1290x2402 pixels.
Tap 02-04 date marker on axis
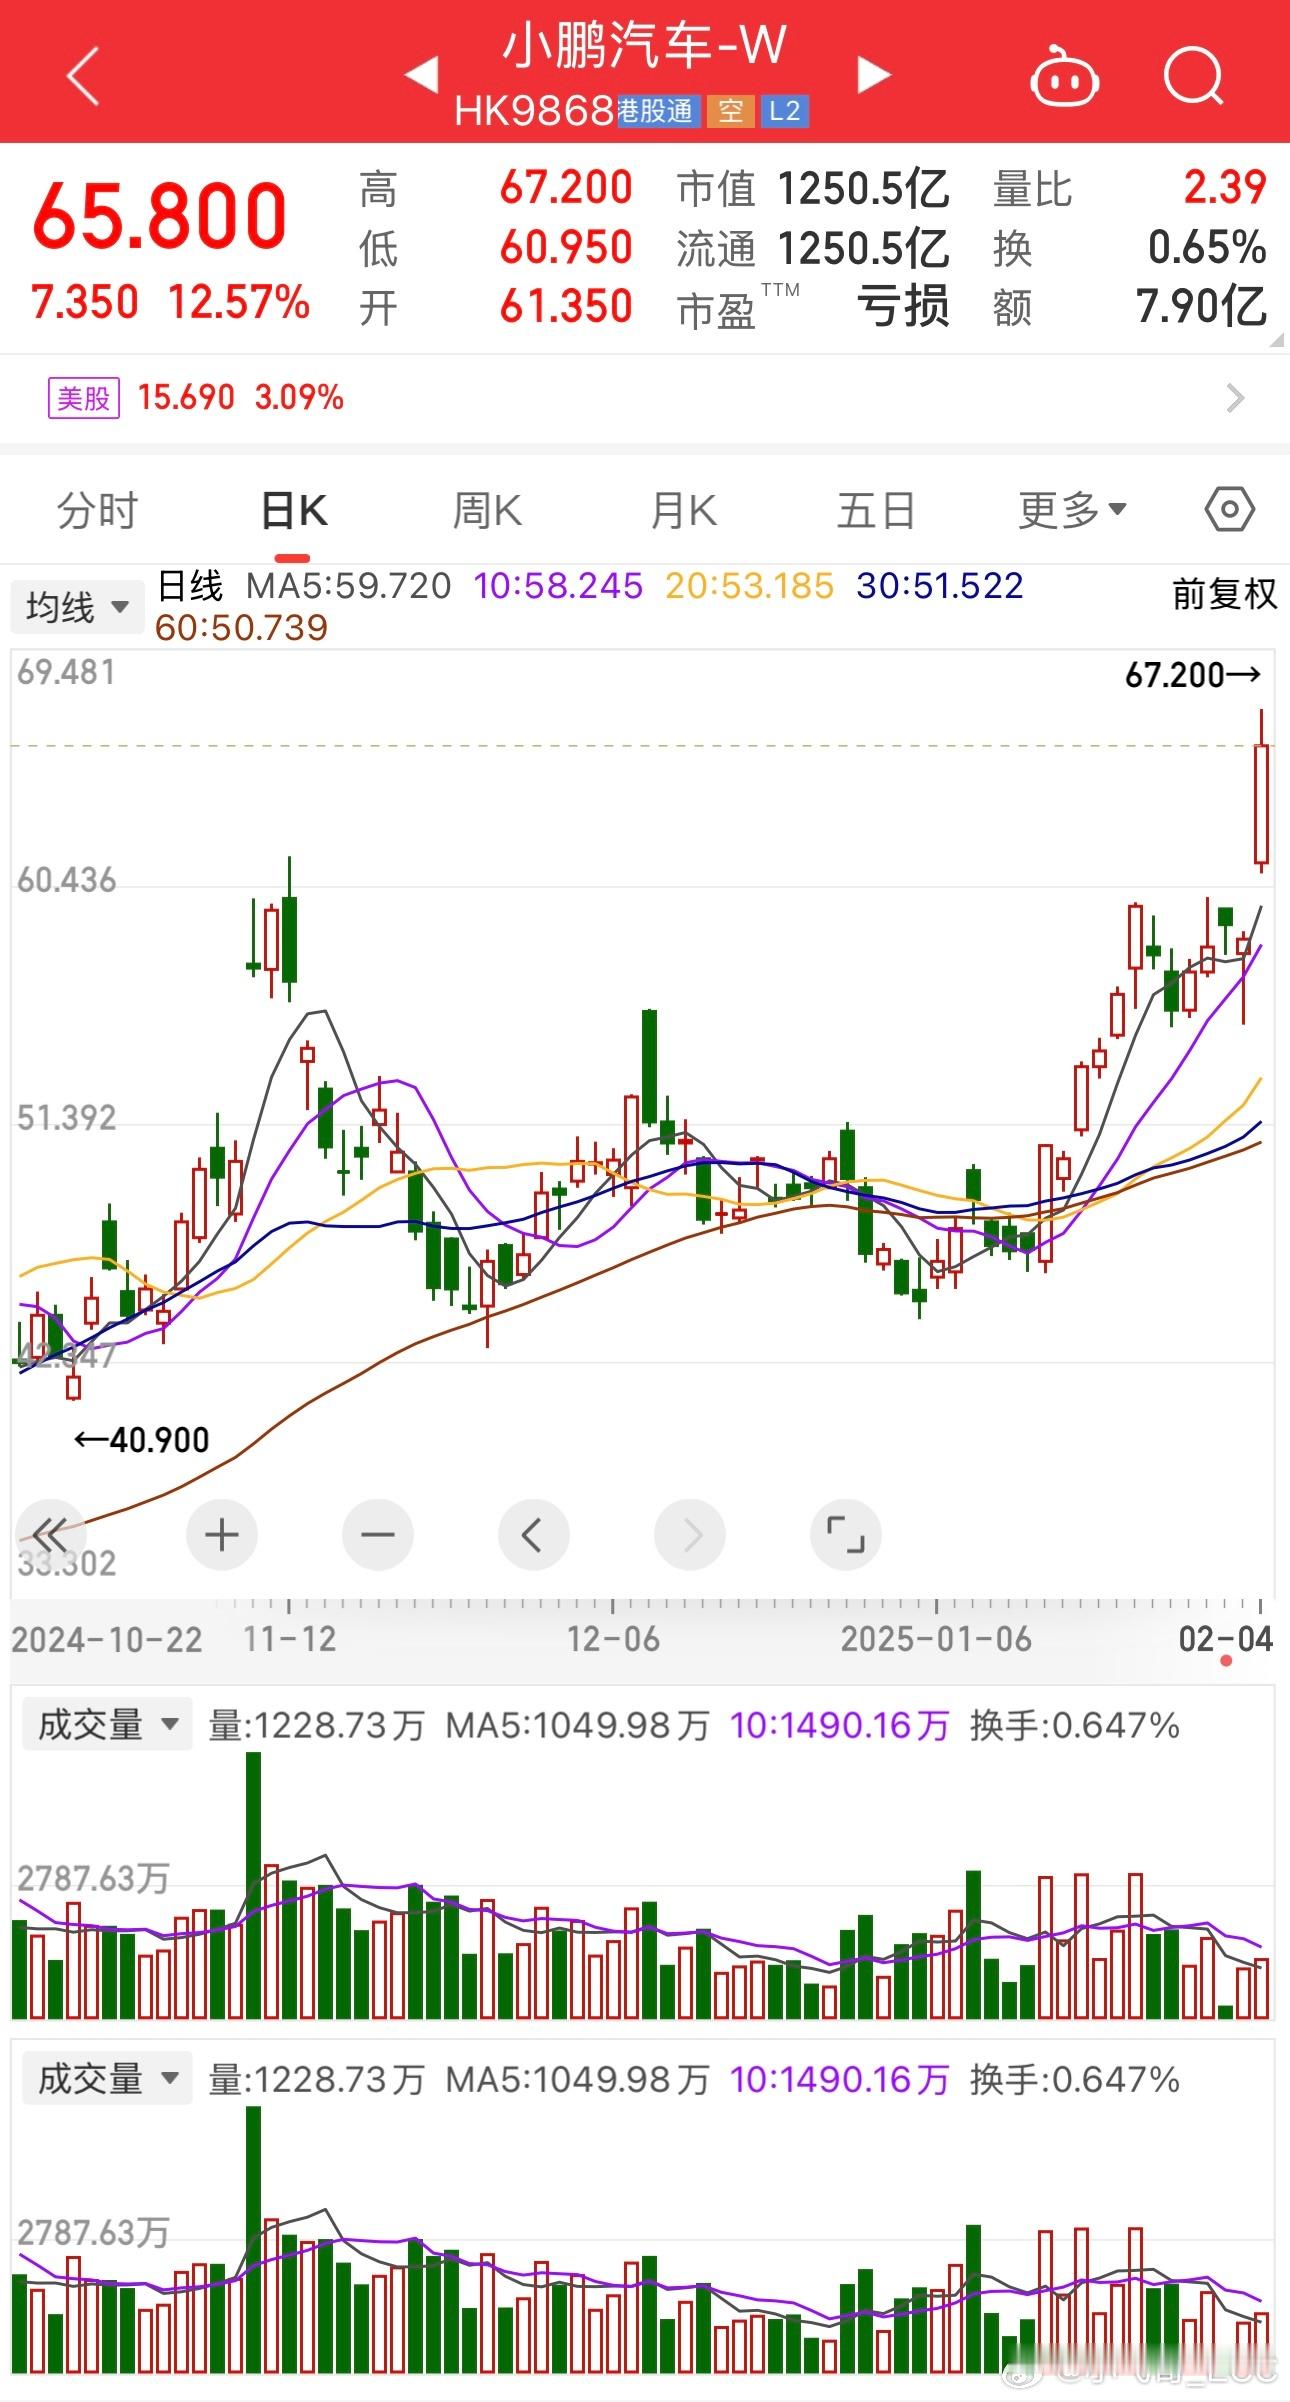click(1226, 1639)
